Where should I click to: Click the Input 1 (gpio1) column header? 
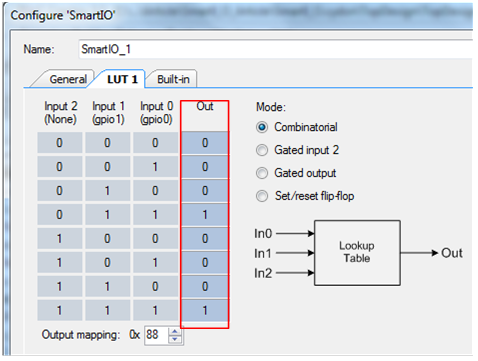pos(108,113)
